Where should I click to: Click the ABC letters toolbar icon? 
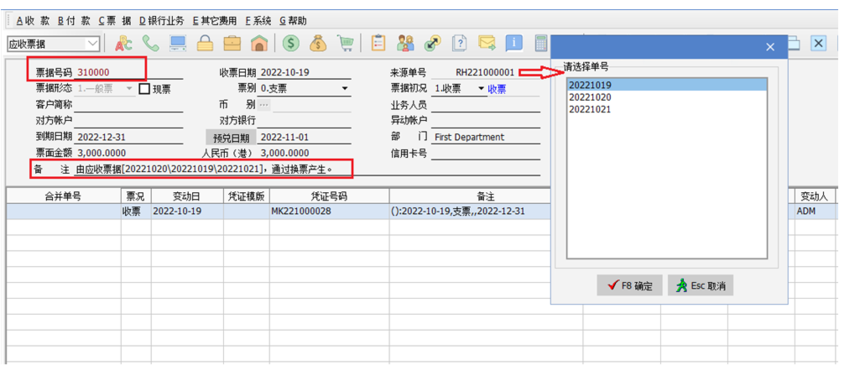(x=123, y=44)
